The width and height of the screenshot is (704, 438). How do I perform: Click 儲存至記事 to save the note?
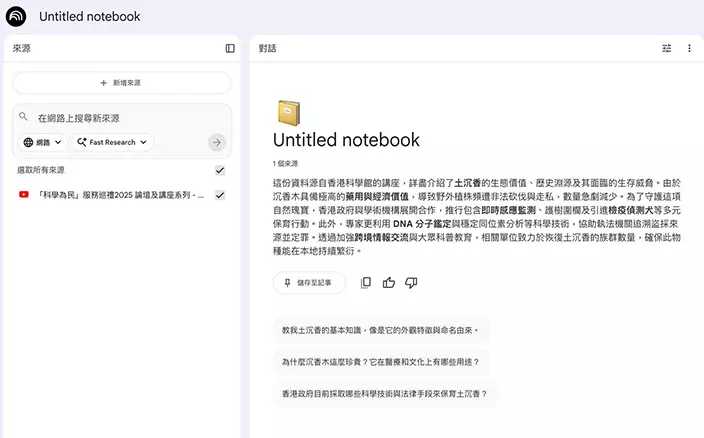pos(309,283)
